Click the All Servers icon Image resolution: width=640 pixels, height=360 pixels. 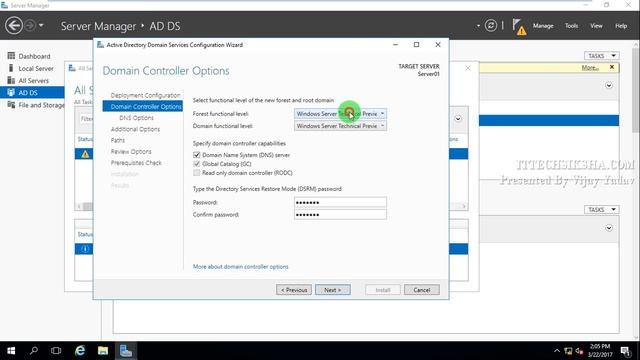11,80
